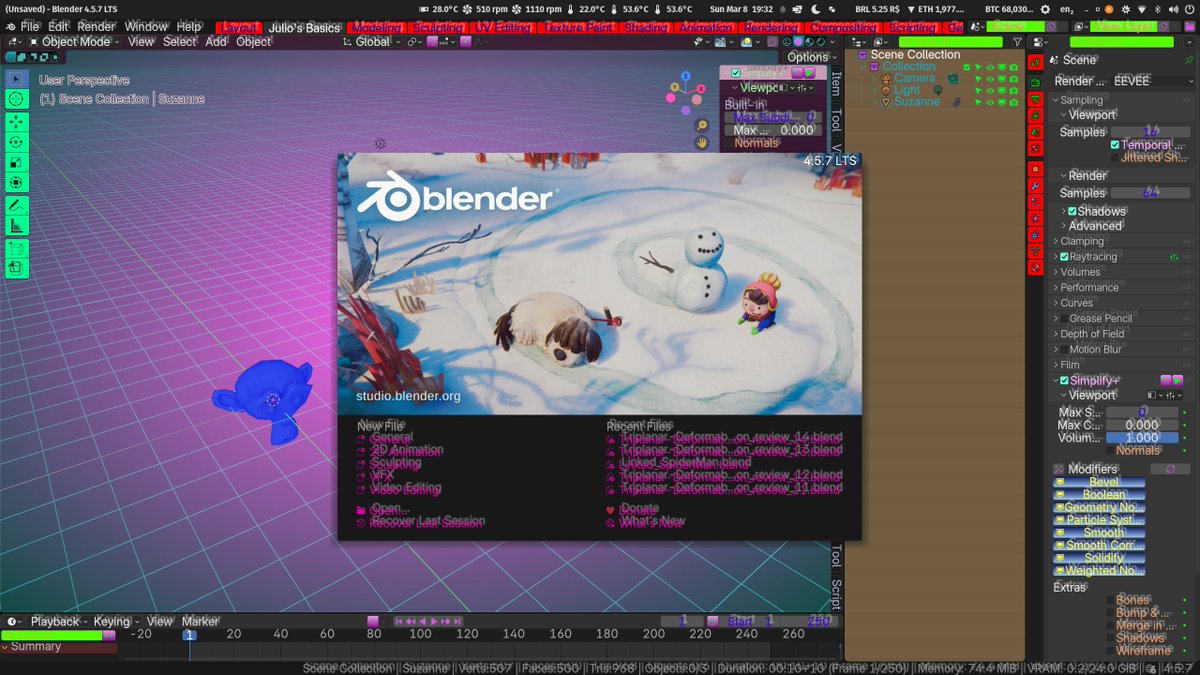Open the Particles properties tab
1200x675 pixels.
click(x=1035, y=202)
